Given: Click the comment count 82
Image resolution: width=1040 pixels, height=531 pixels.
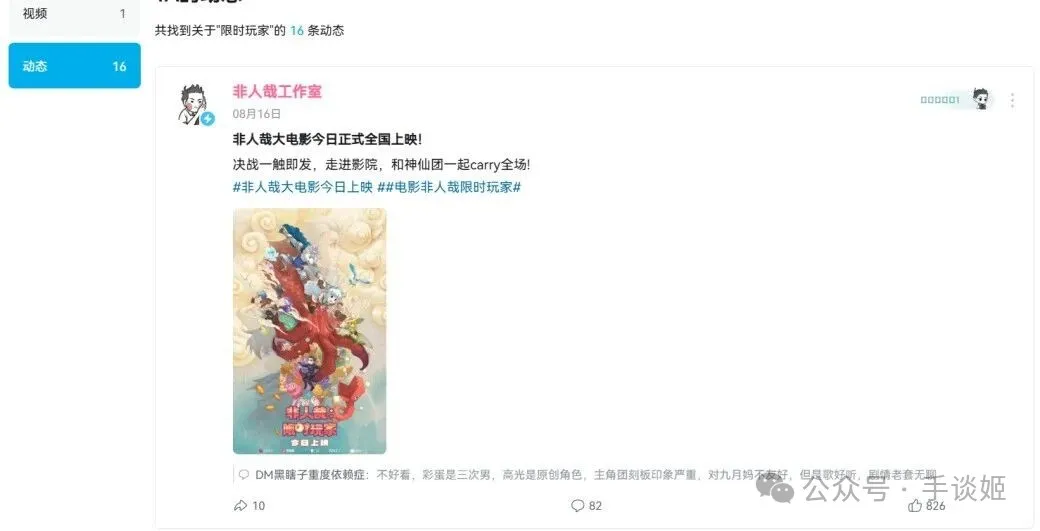Looking at the screenshot, I should point(596,506).
